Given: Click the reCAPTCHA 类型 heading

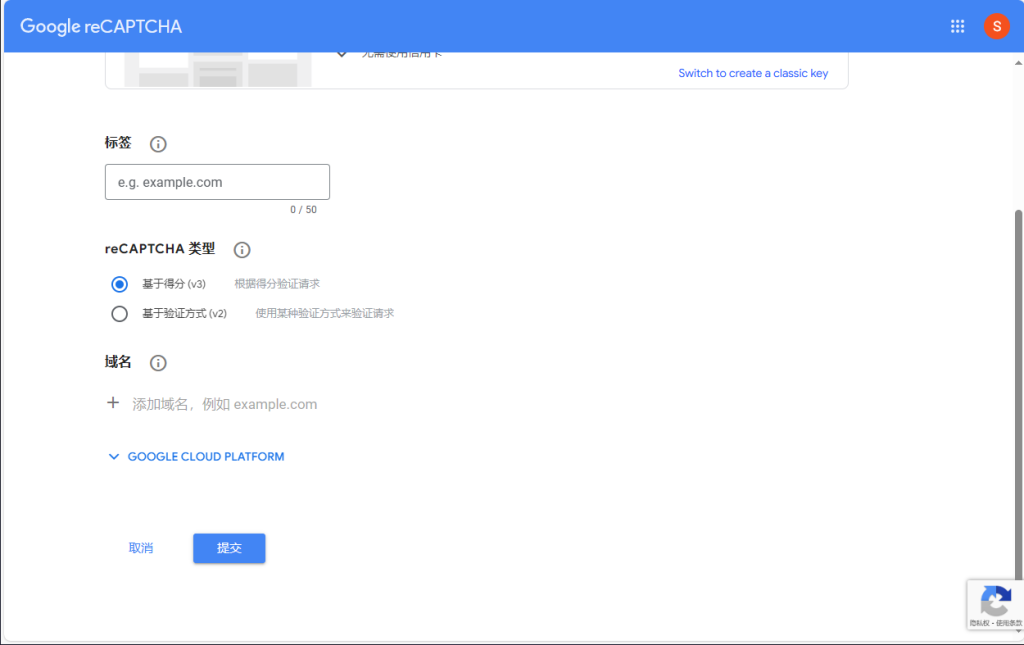Looking at the screenshot, I should [x=160, y=249].
